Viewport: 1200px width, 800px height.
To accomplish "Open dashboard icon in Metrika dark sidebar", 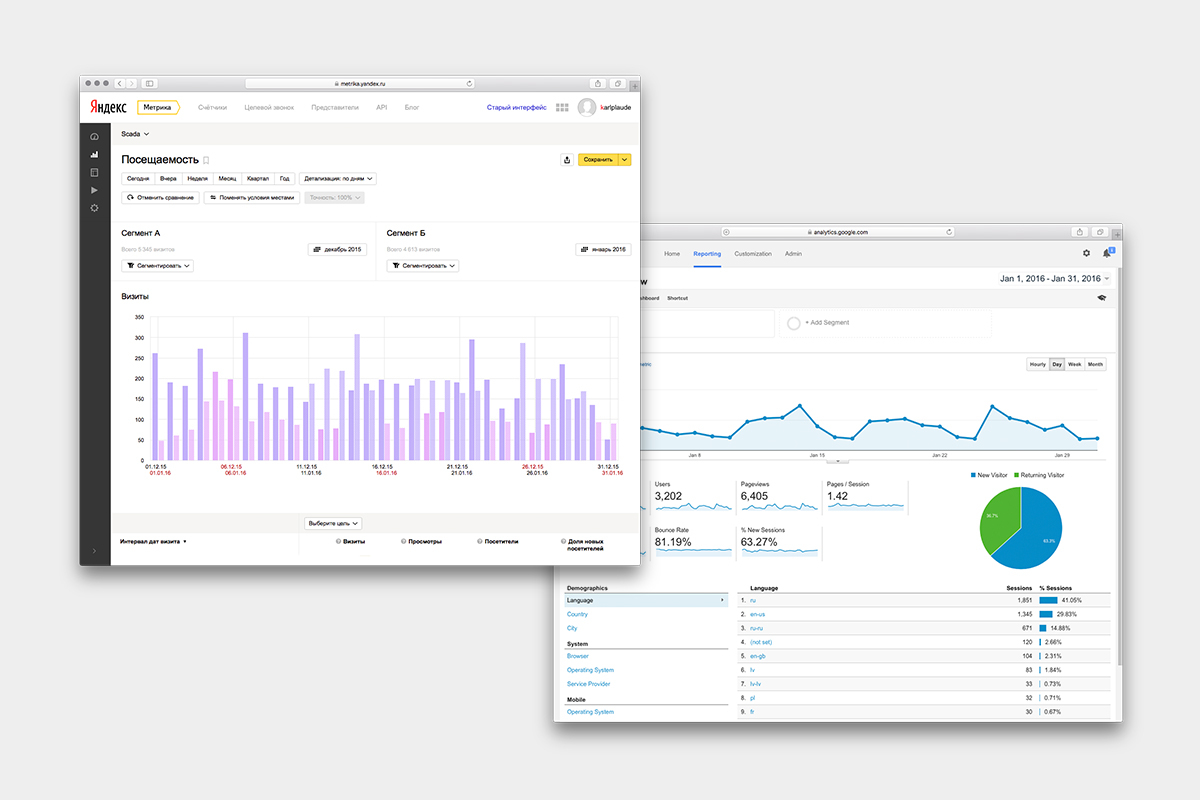I will (95, 137).
